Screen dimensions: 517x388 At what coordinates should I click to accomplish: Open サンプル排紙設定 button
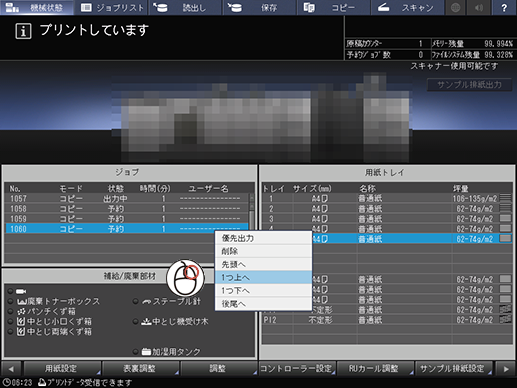click(x=453, y=368)
